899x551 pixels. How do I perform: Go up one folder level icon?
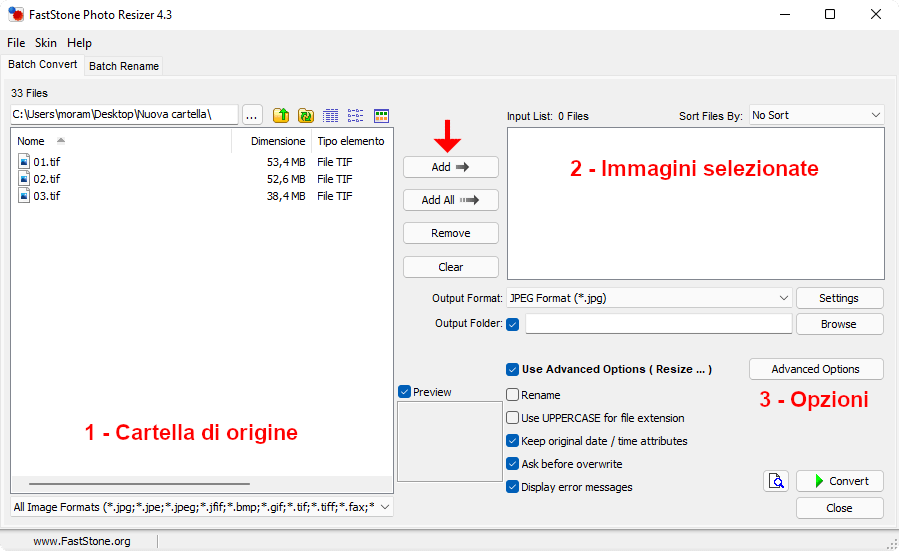281,115
